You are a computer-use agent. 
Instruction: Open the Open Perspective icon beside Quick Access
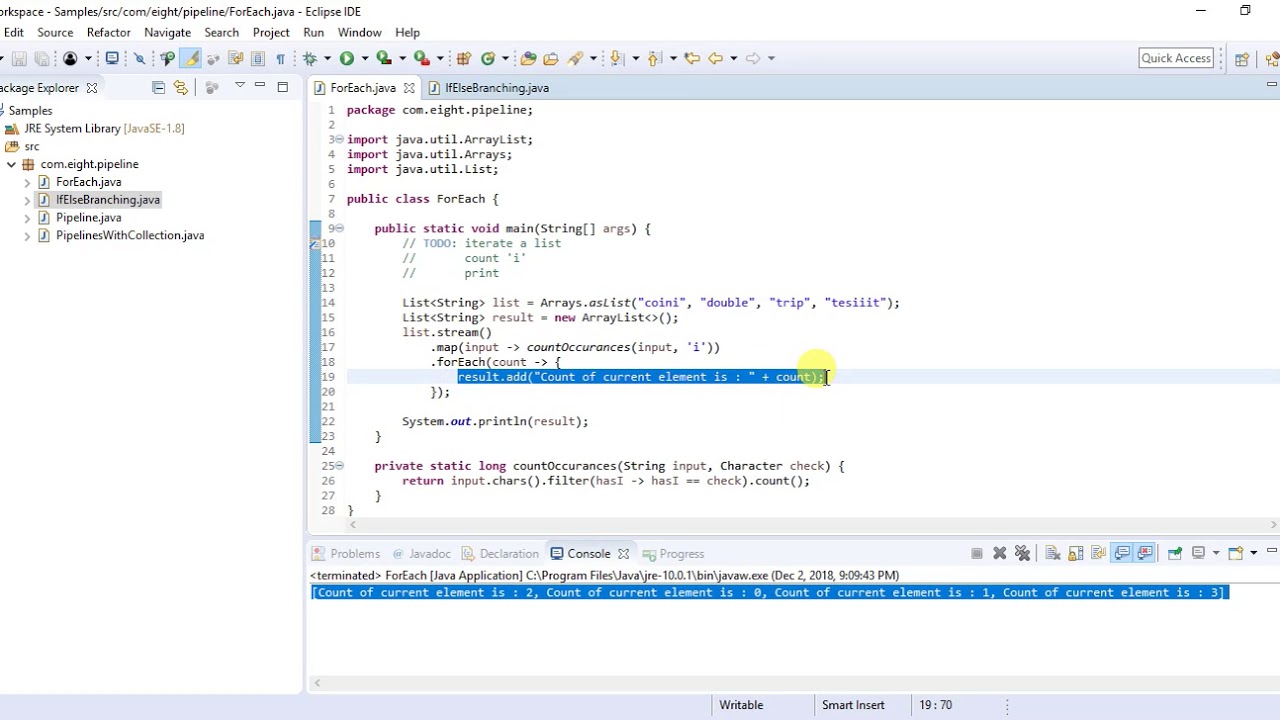(x=1242, y=58)
